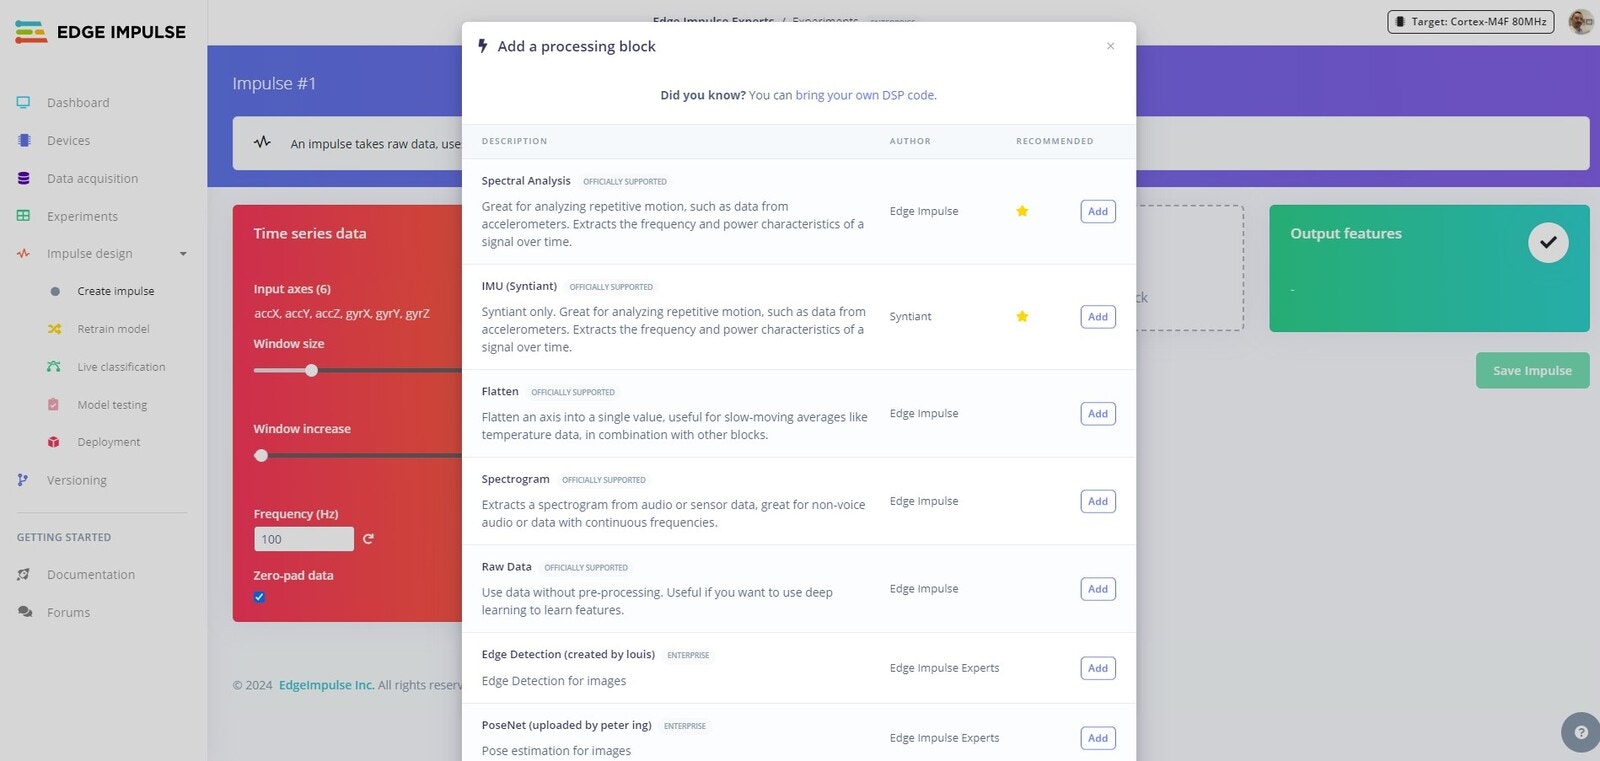
Task: Click the Output features checkmark circle
Action: [1548, 242]
